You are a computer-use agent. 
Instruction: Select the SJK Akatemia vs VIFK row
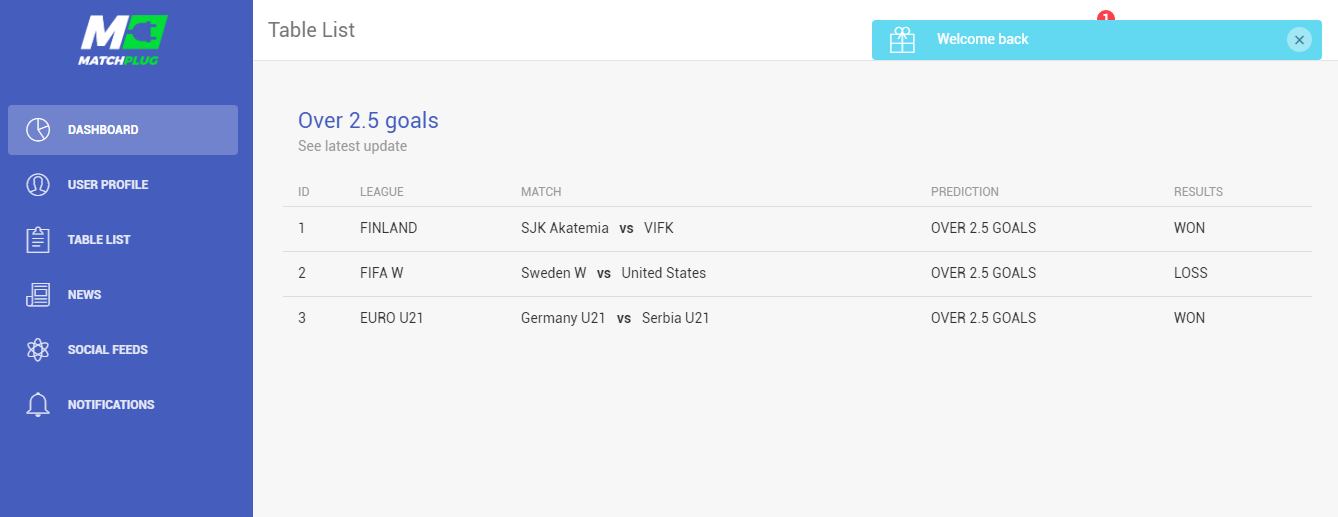pyautogui.click(x=797, y=228)
